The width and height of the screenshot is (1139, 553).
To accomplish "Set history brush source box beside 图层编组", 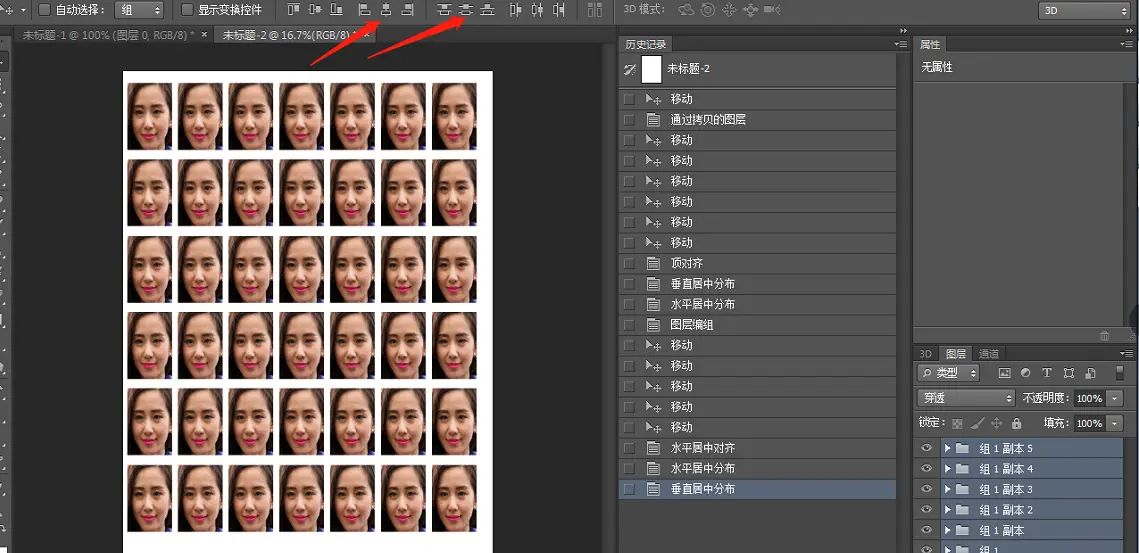I will (x=629, y=325).
